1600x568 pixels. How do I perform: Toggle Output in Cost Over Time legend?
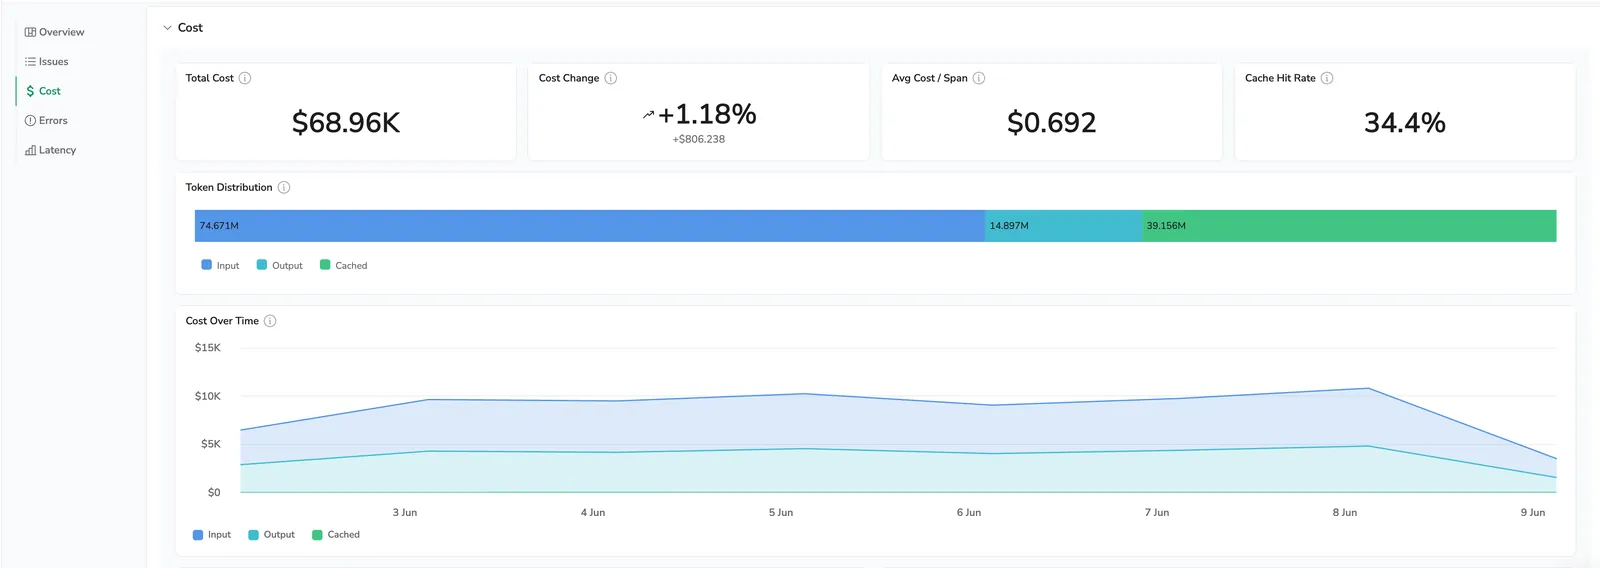pyautogui.click(x=272, y=535)
